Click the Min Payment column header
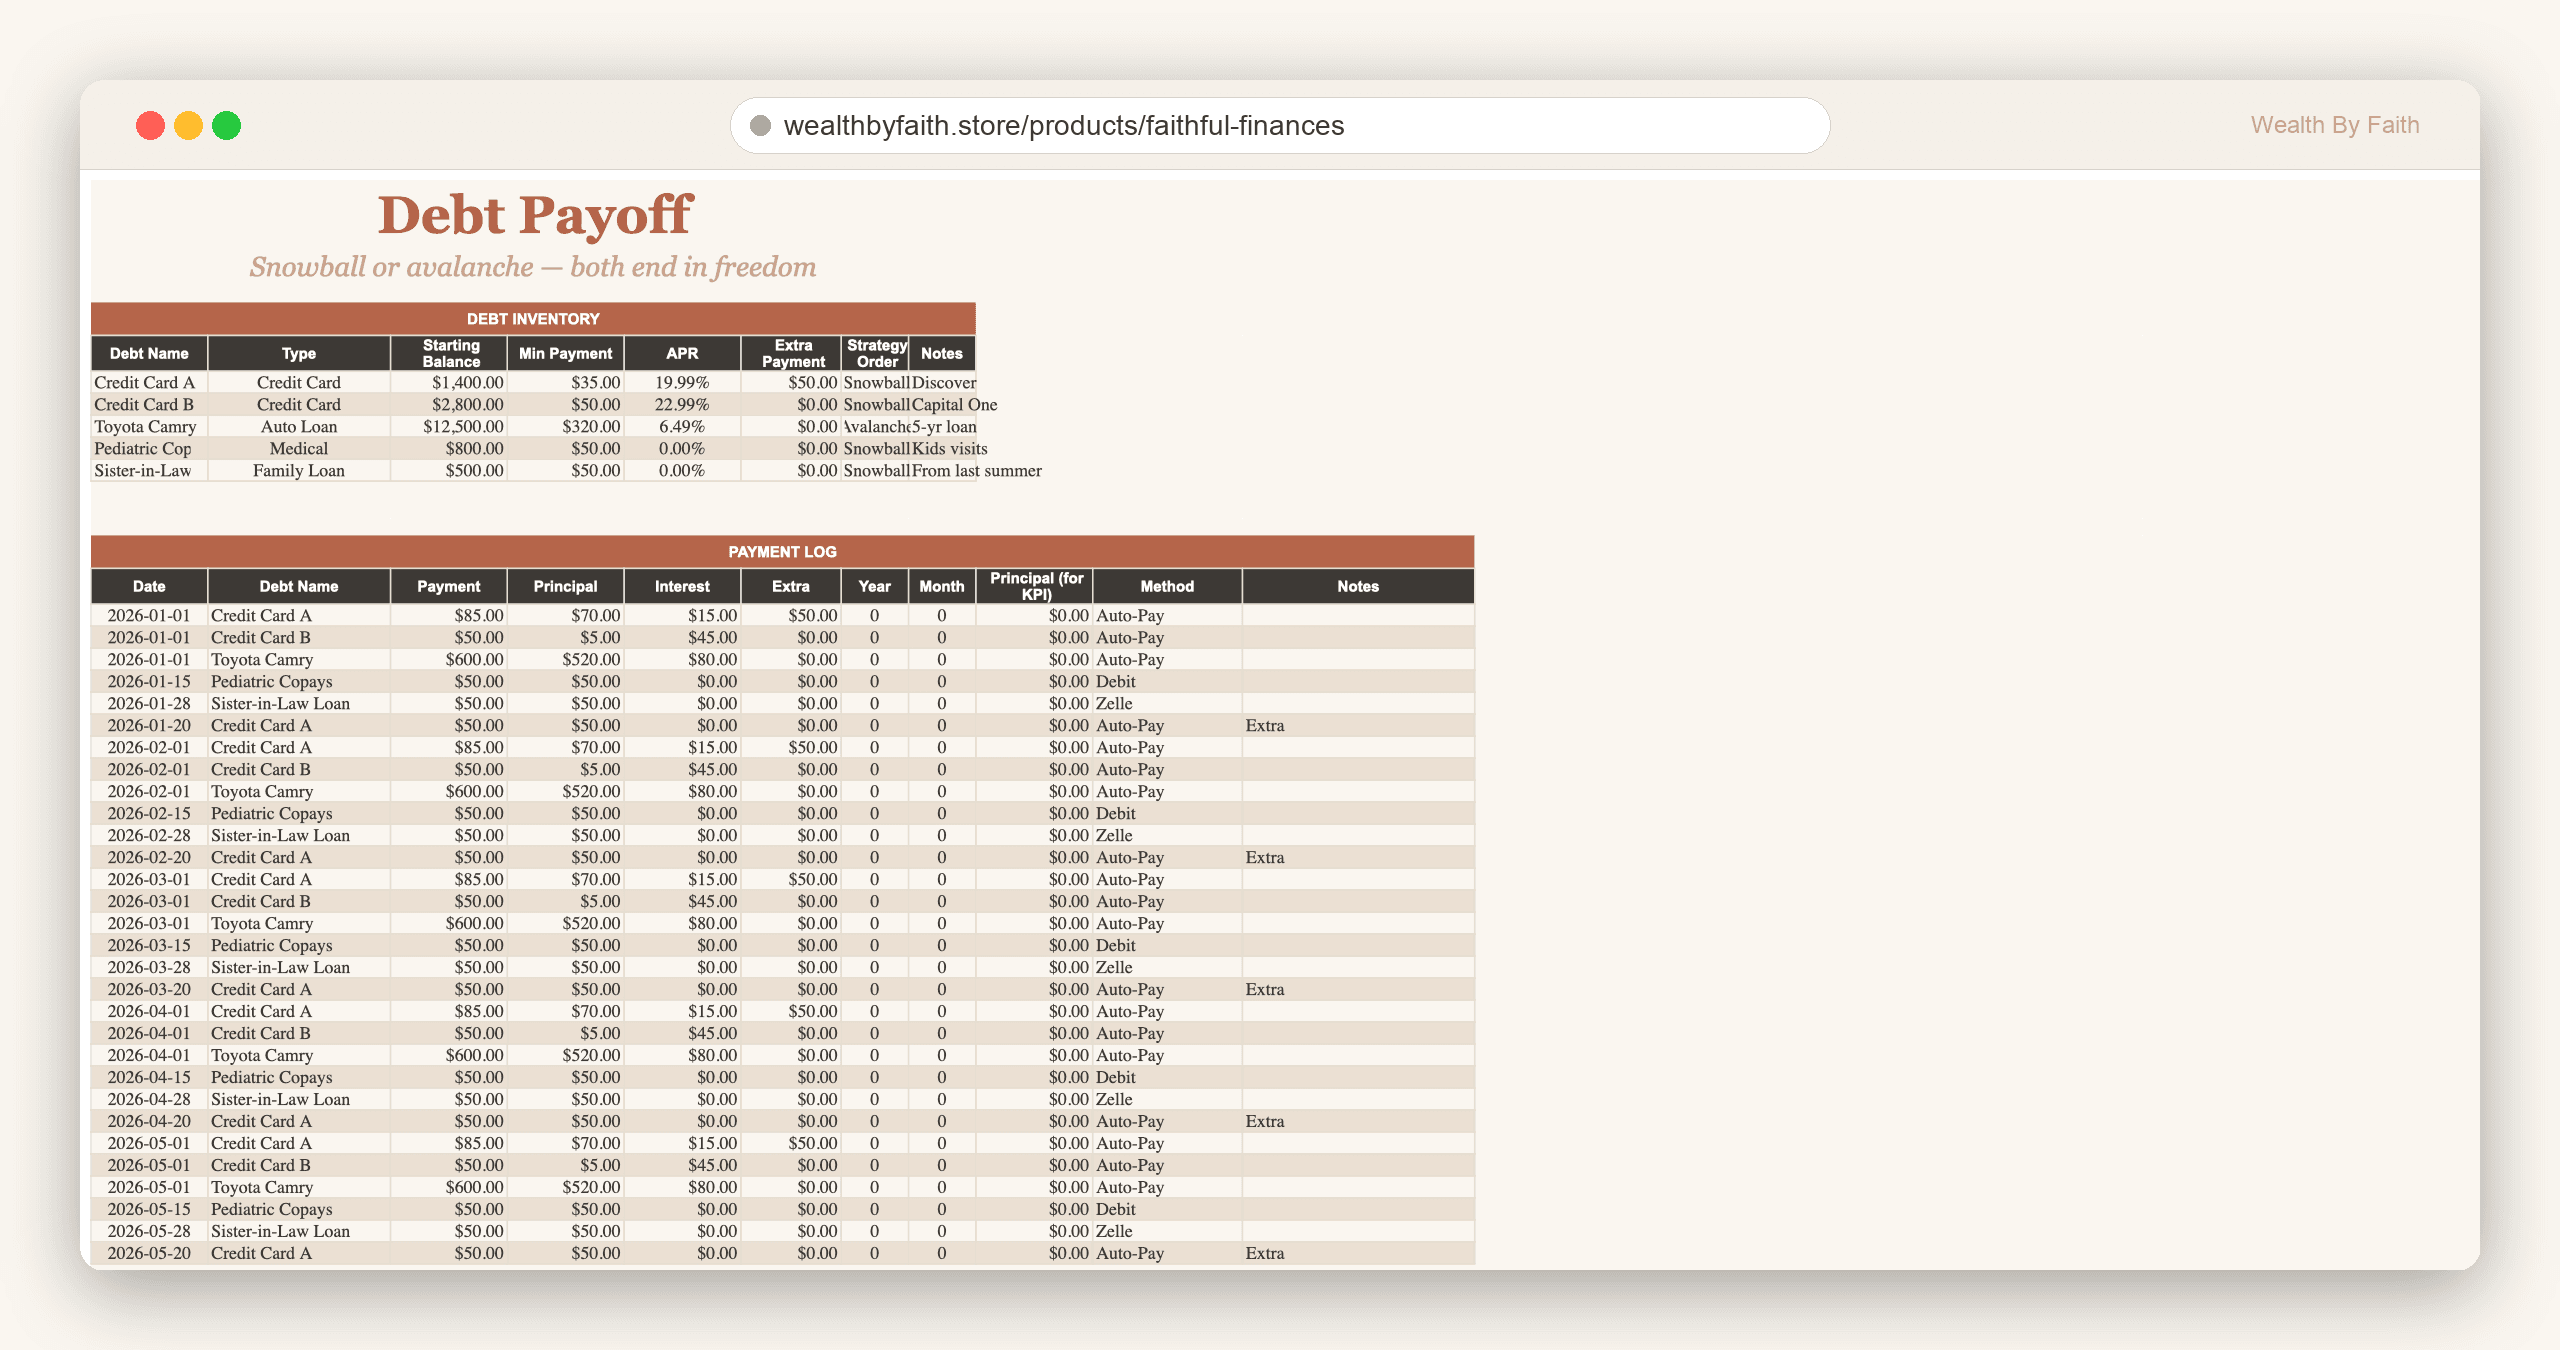 (x=565, y=353)
